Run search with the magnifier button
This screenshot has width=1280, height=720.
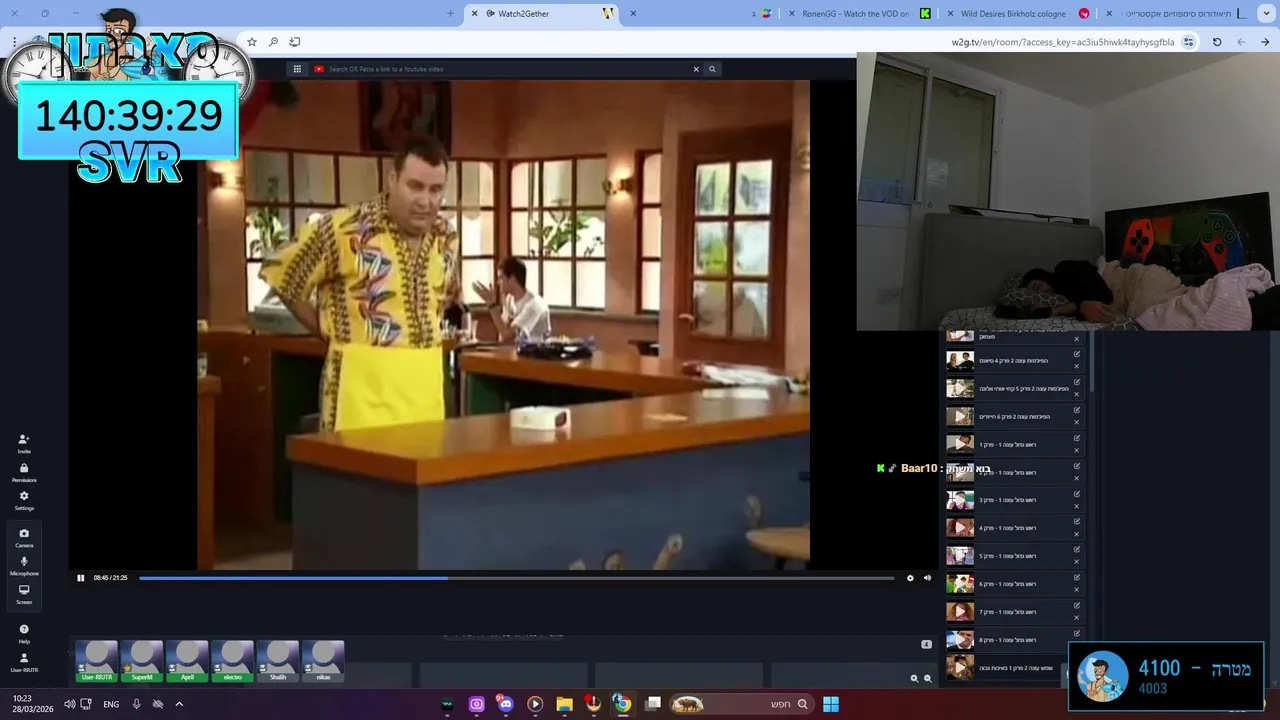[x=712, y=69]
